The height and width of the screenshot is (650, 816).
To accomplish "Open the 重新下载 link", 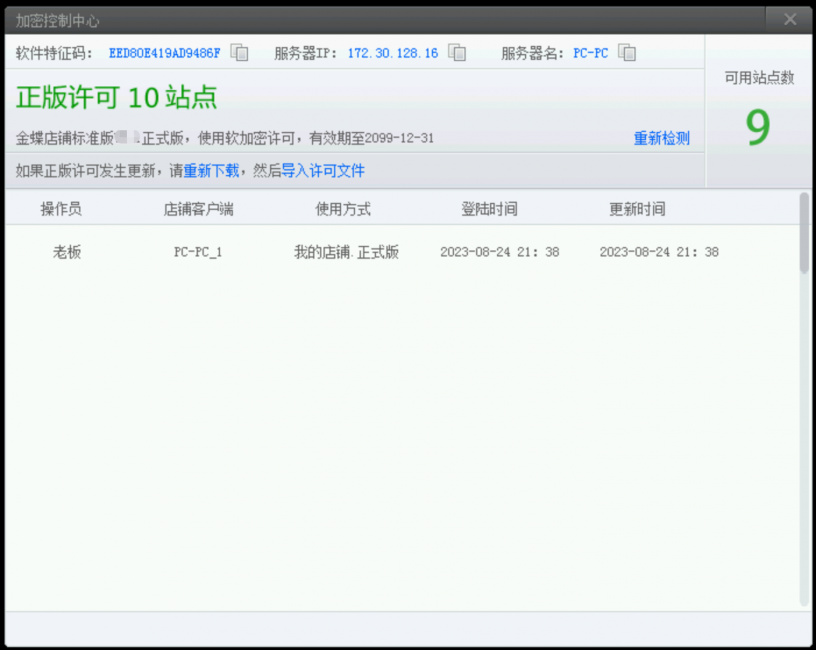I will click(211, 171).
